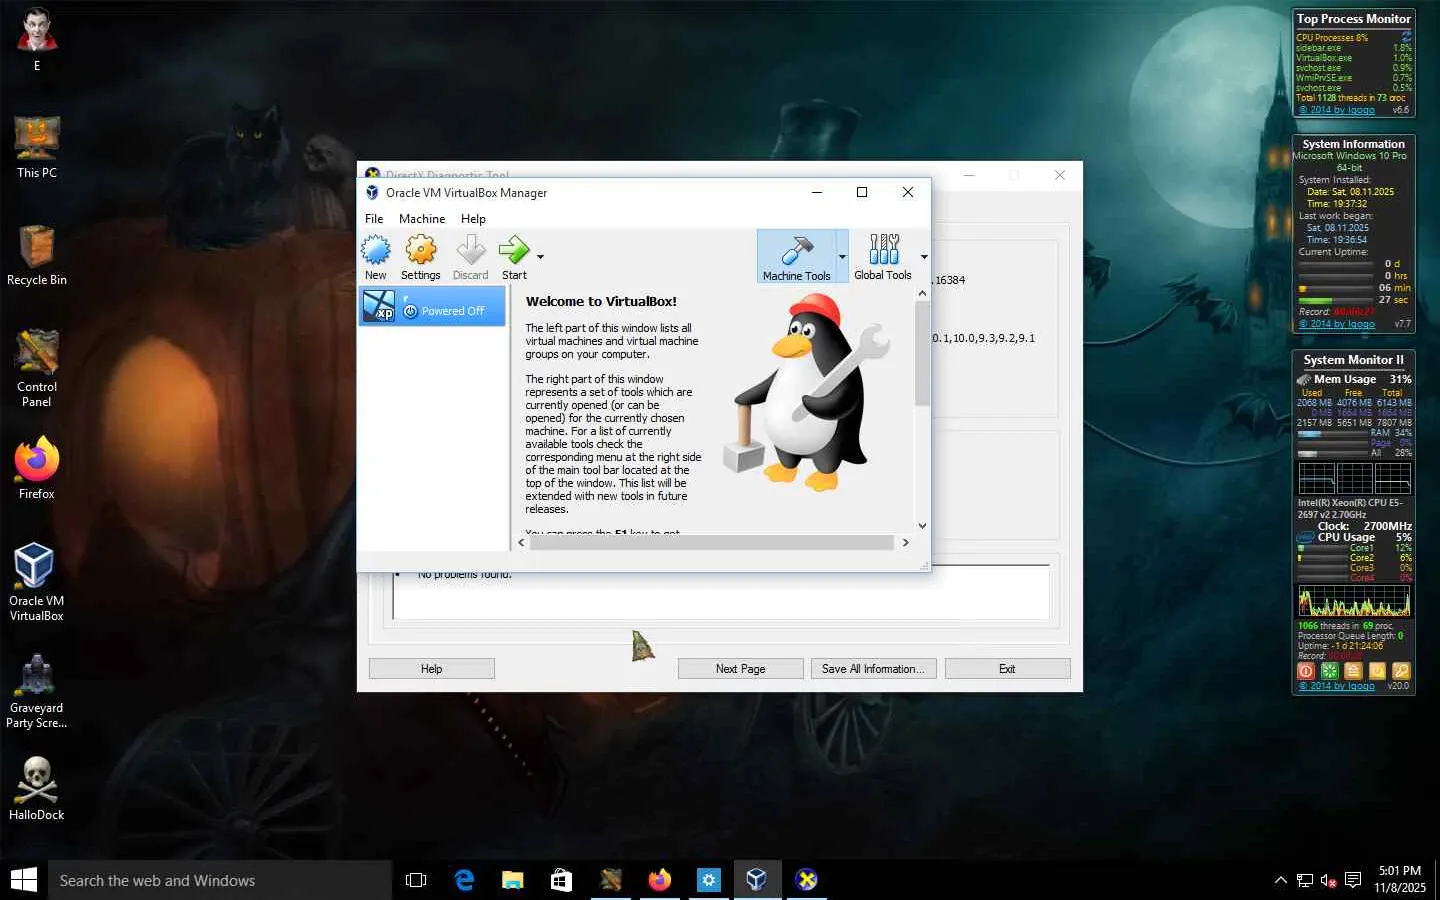Select the HalloDock skull desktop icon

pos(37,789)
